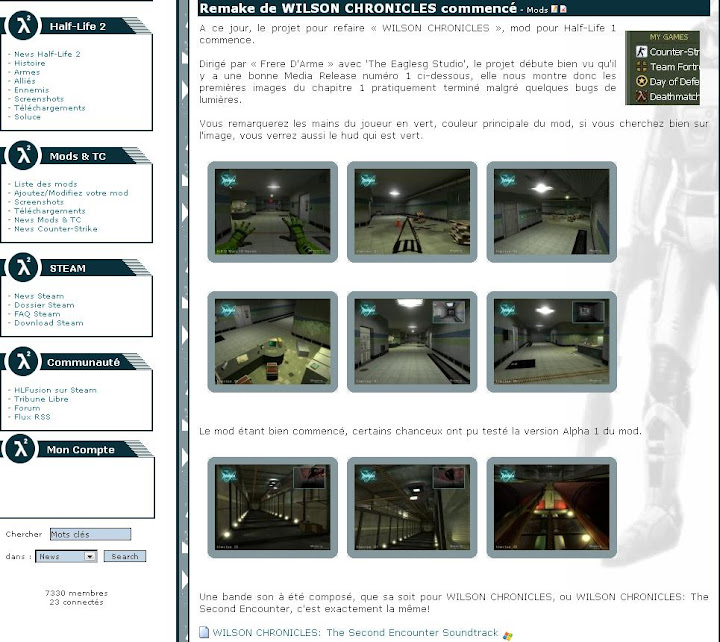The width and height of the screenshot is (720, 642).
Task: Open the second Alpha 1 tunnel screenshot
Action: 412,507
